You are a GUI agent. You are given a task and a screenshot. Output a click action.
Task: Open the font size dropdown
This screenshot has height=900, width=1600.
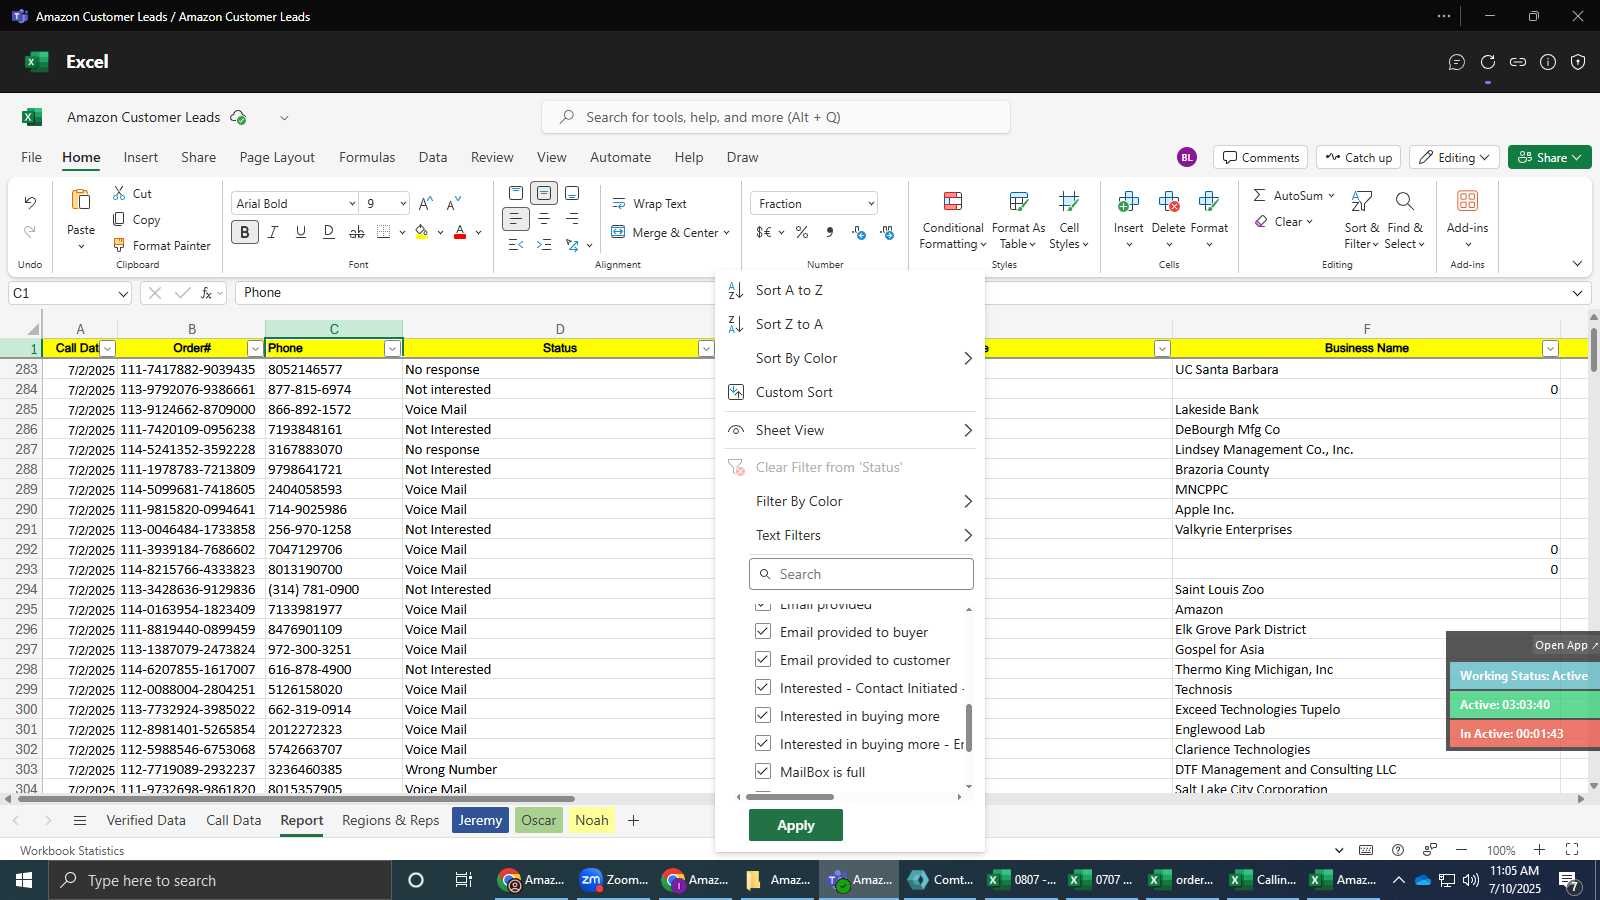403,203
